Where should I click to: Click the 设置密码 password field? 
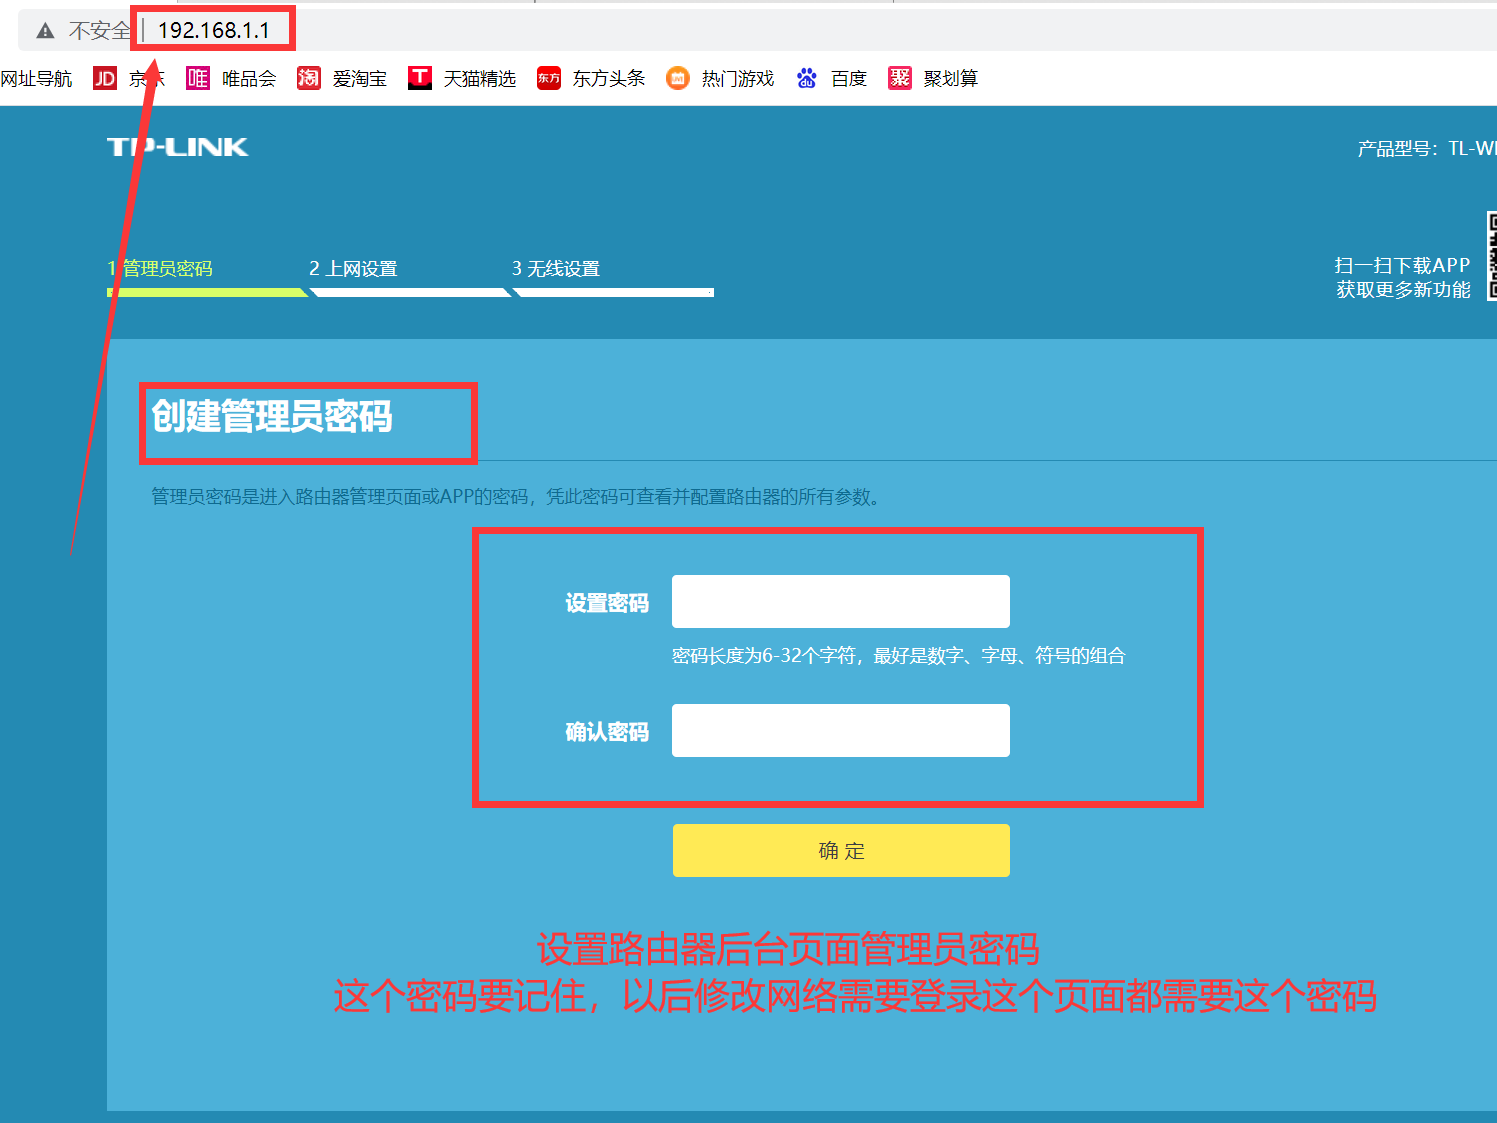[841, 601]
